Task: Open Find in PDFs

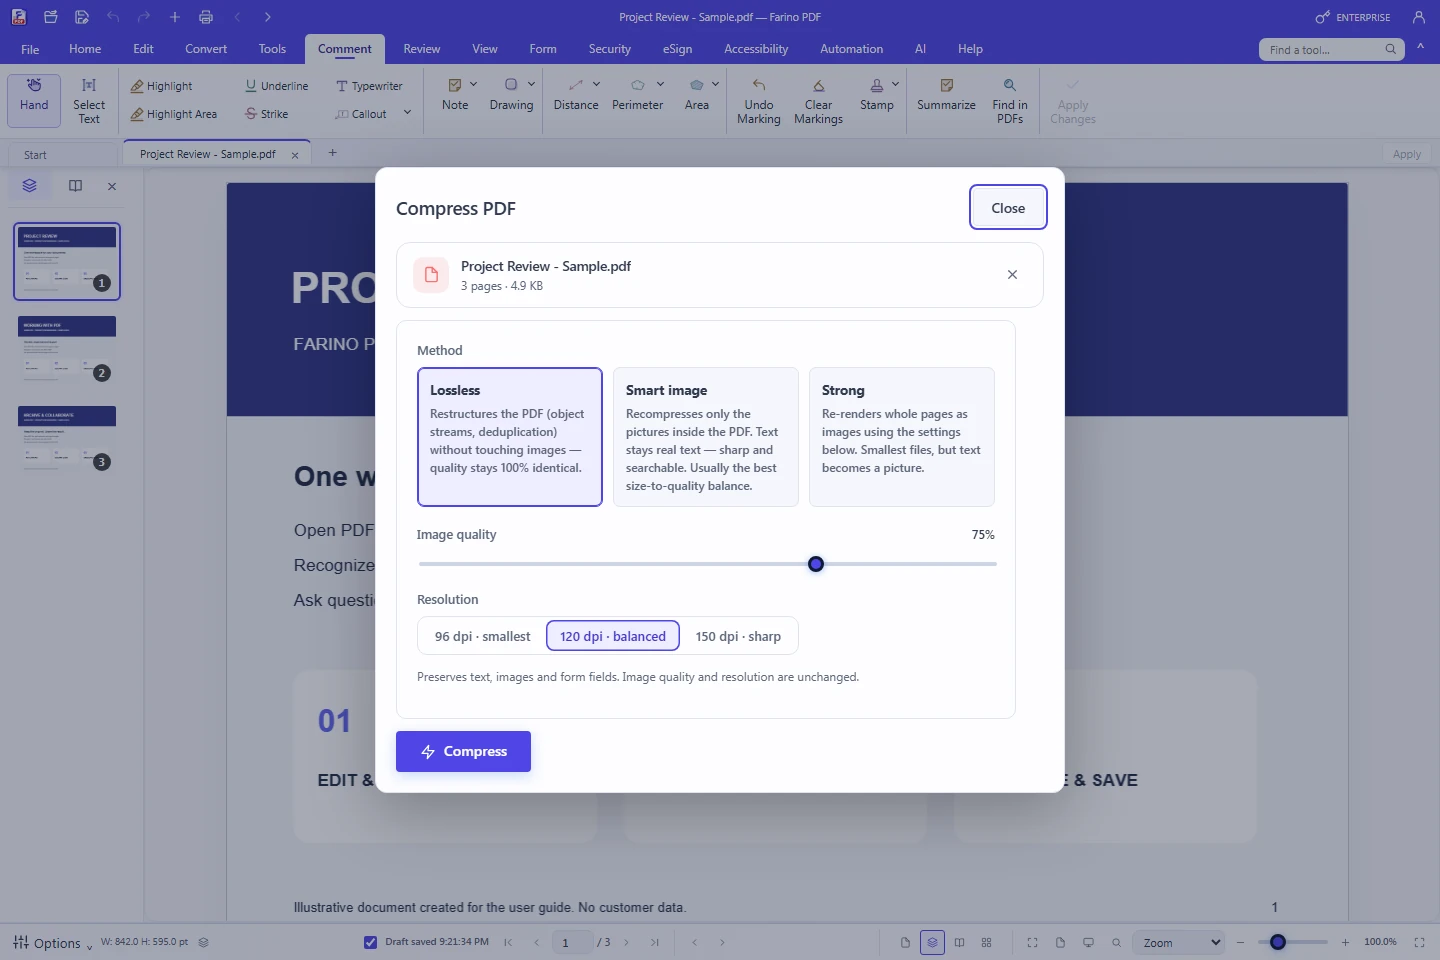Action: click(1010, 102)
